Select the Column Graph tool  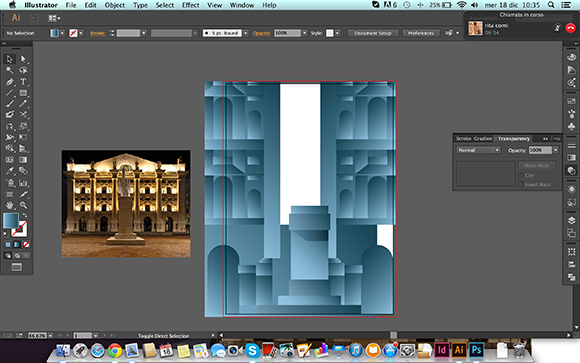point(23,182)
